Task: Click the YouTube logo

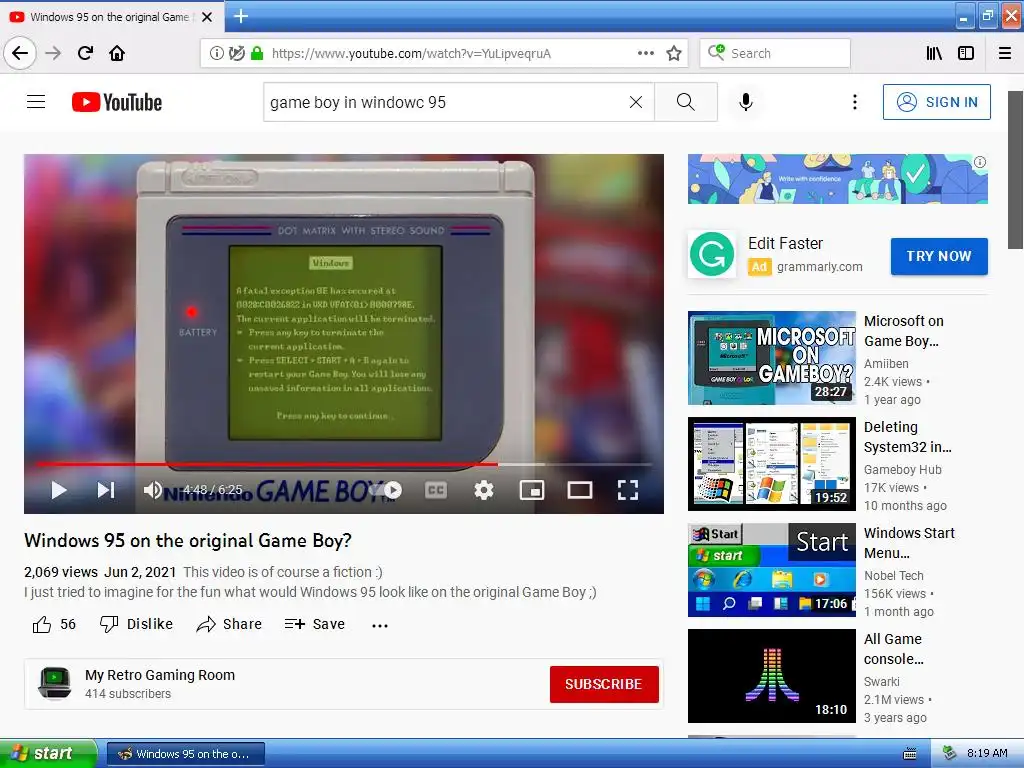Action: [x=117, y=102]
